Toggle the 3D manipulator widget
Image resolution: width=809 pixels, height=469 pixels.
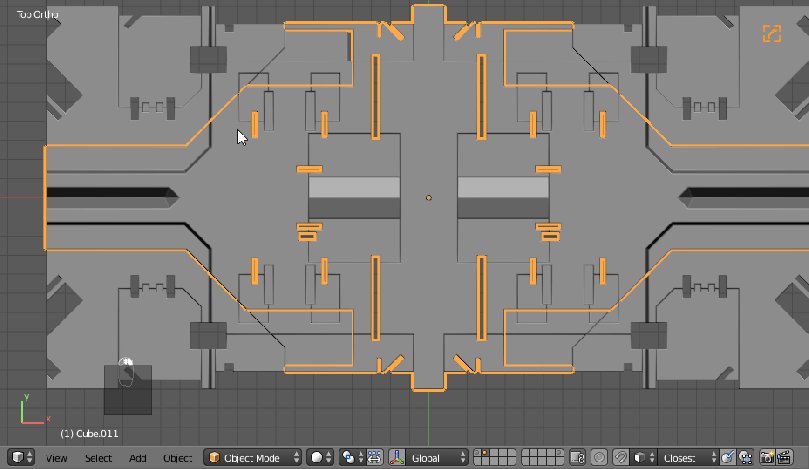[396, 457]
